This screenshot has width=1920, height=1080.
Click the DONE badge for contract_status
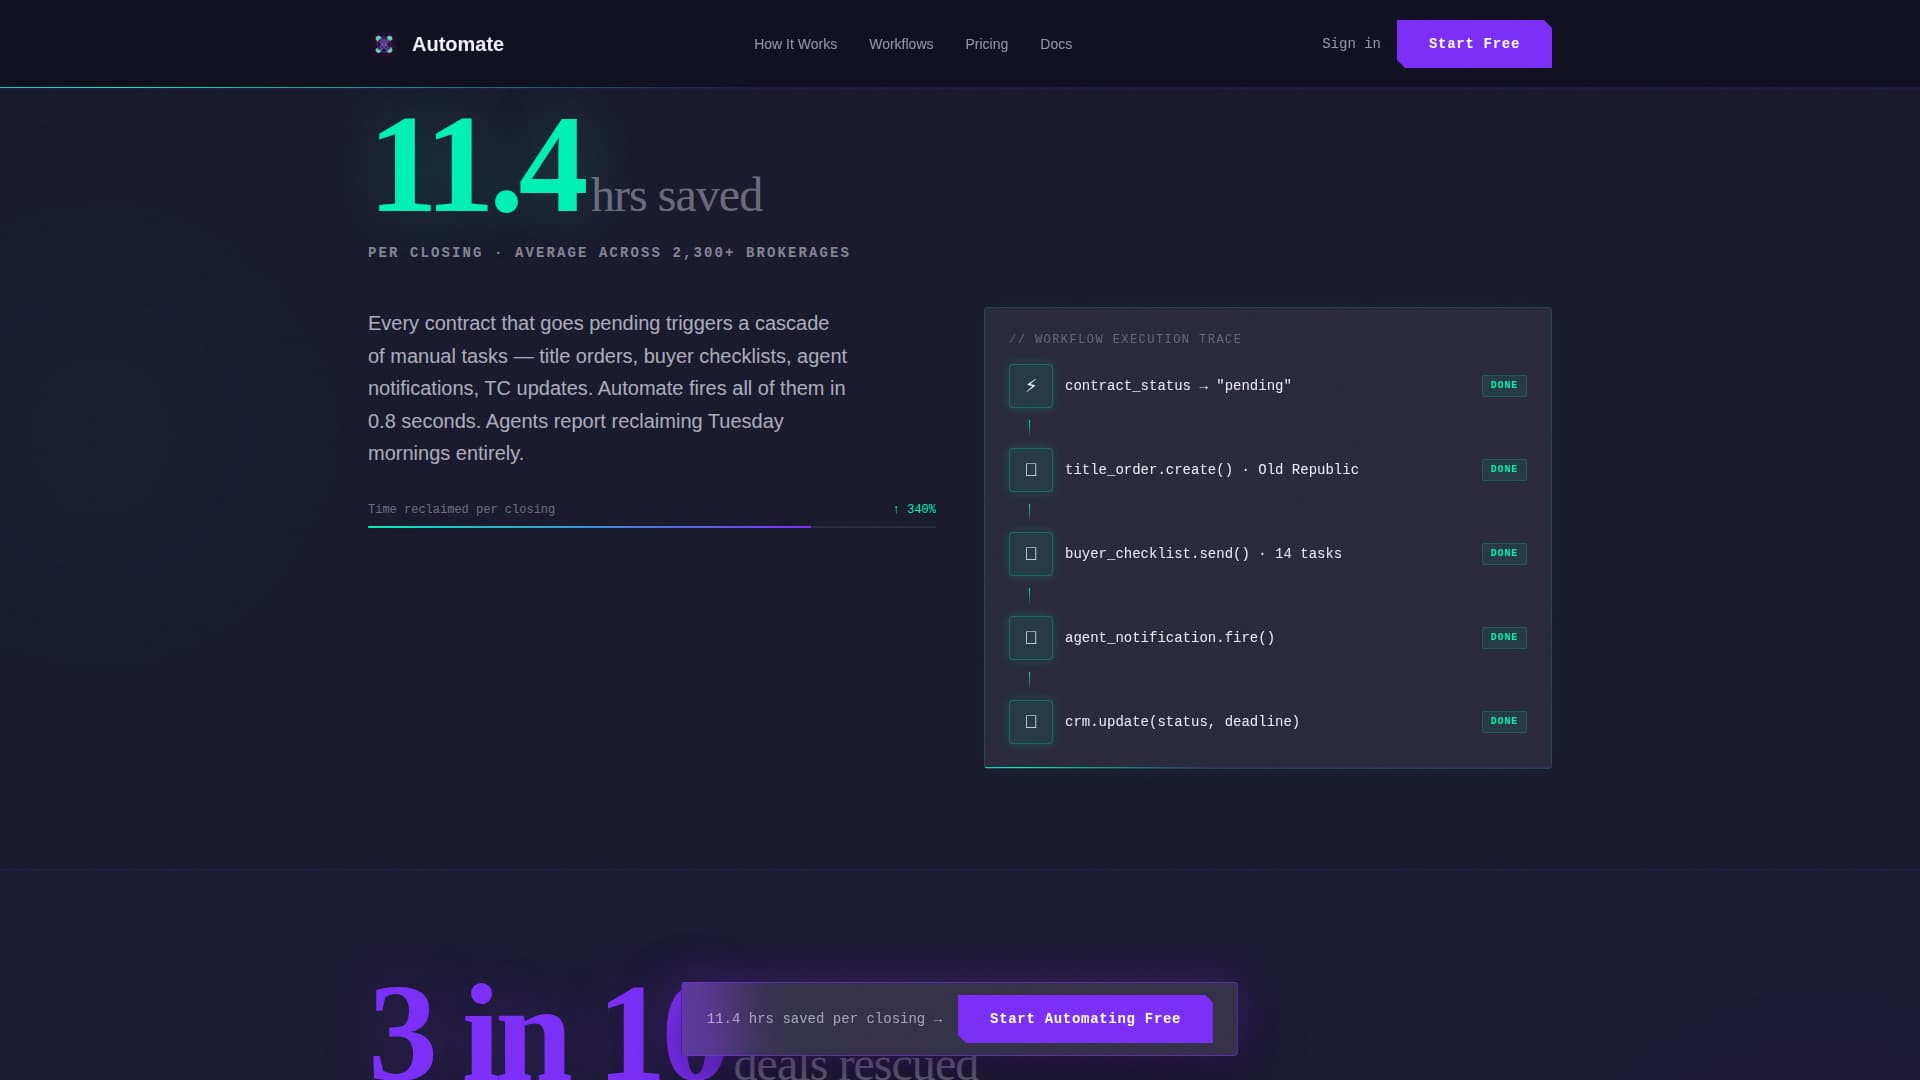tap(1504, 386)
